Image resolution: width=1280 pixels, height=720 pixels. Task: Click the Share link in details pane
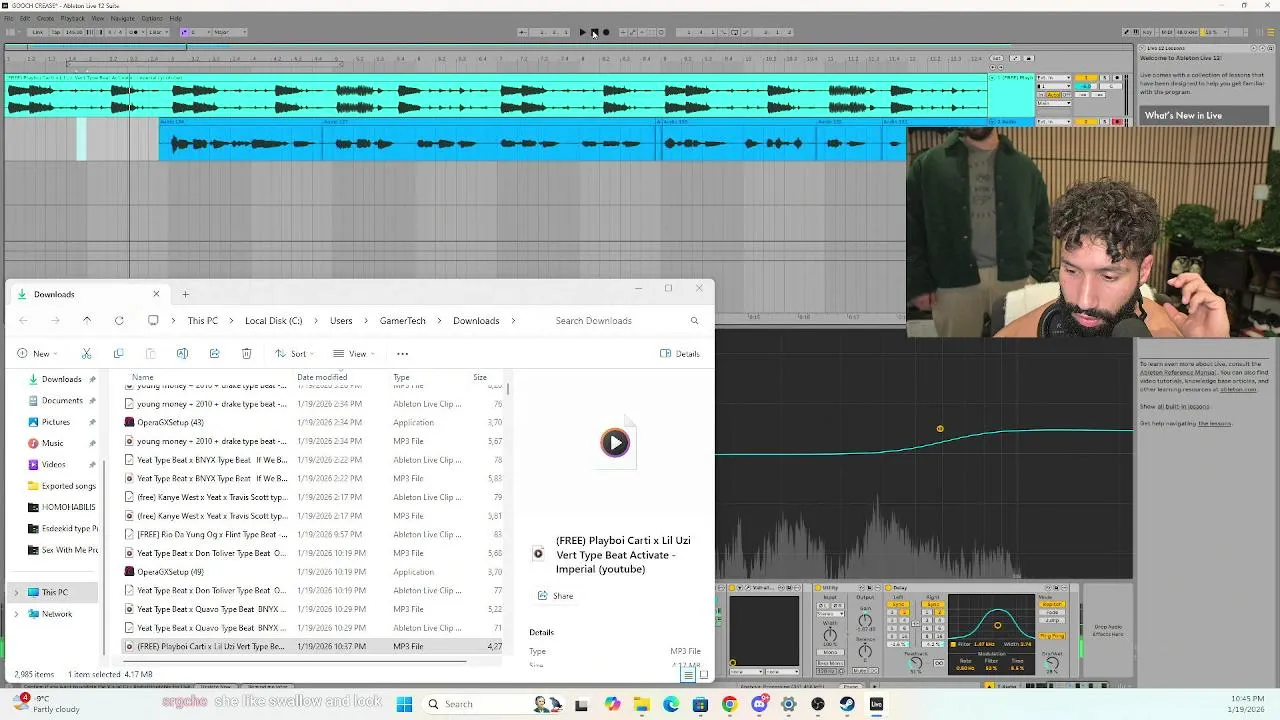[556, 596]
